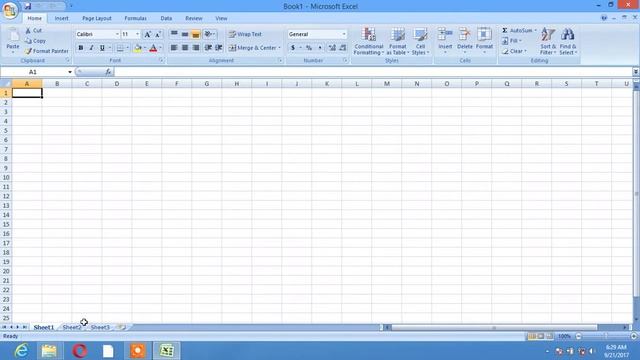
Task: Click the Borders icon
Action: point(120,48)
